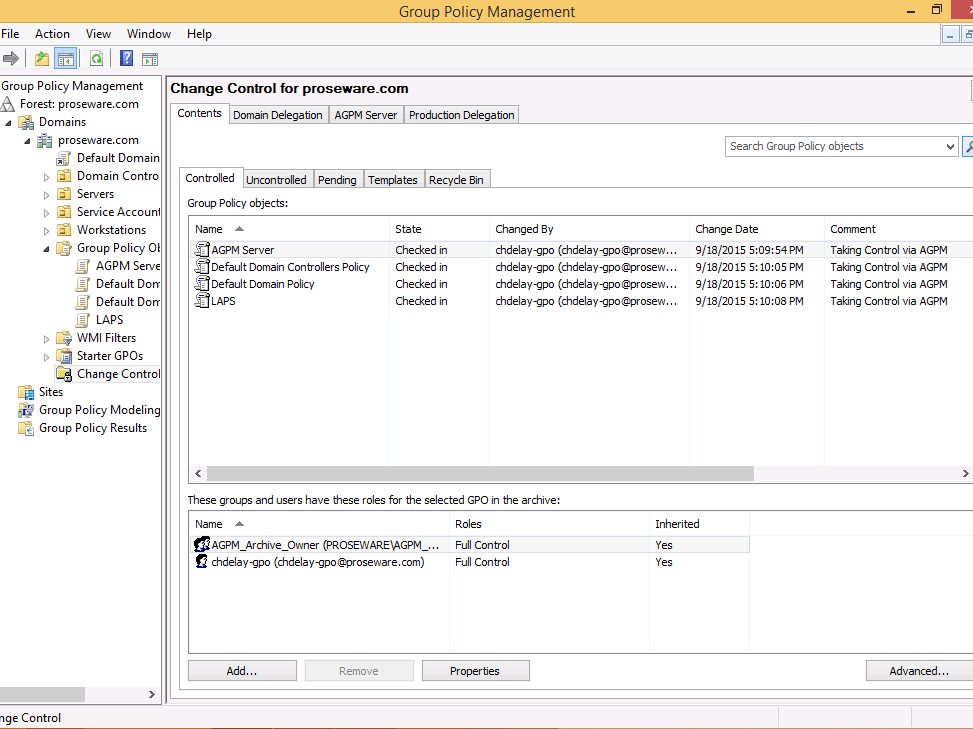Click the Refresh toolbar icon
973x729 pixels.
[97, 59]
